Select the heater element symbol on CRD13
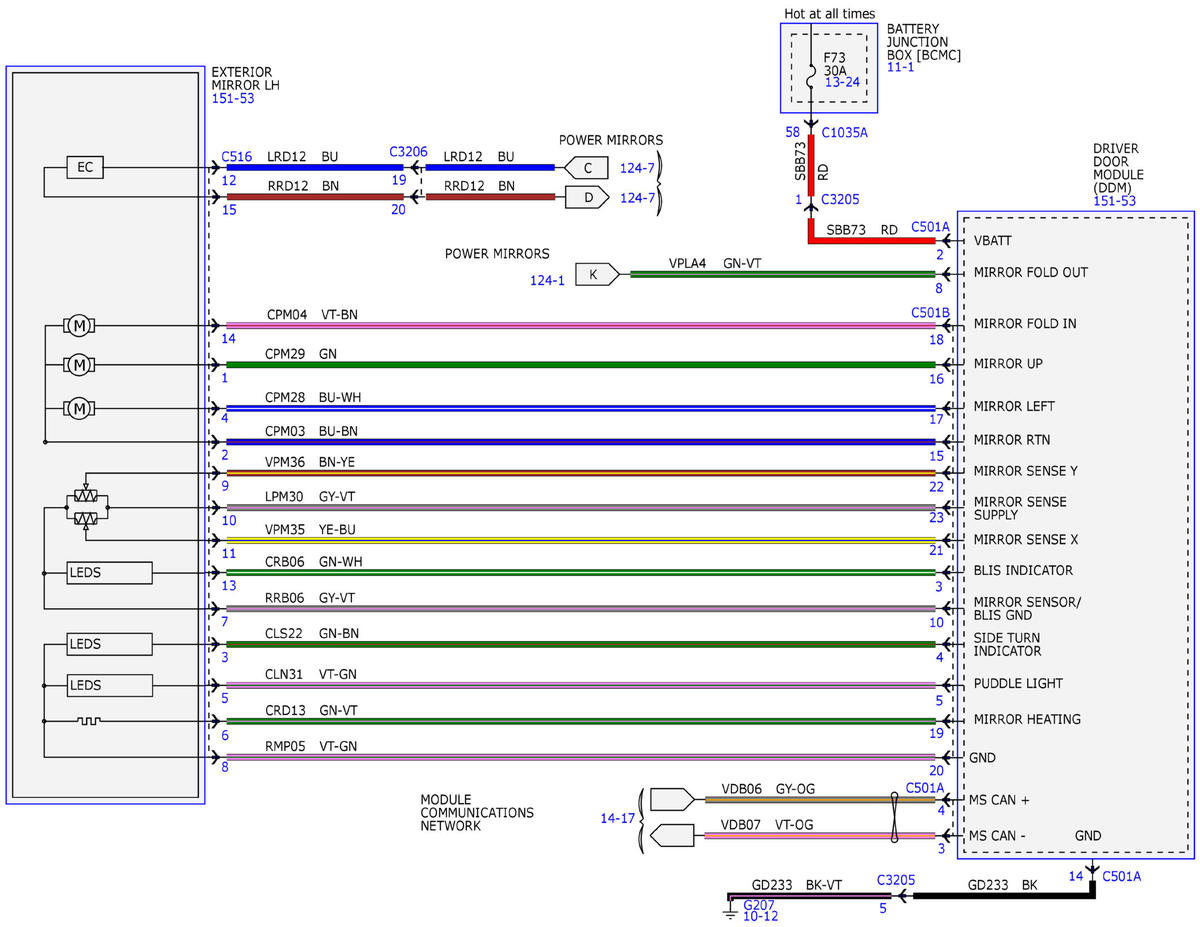Screen dimensions: 1200x927 point(89,721)
